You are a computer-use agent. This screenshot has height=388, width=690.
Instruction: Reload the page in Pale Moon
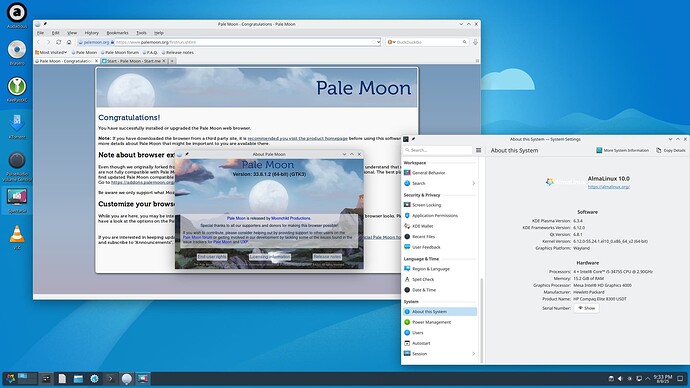tap(59, 42)
